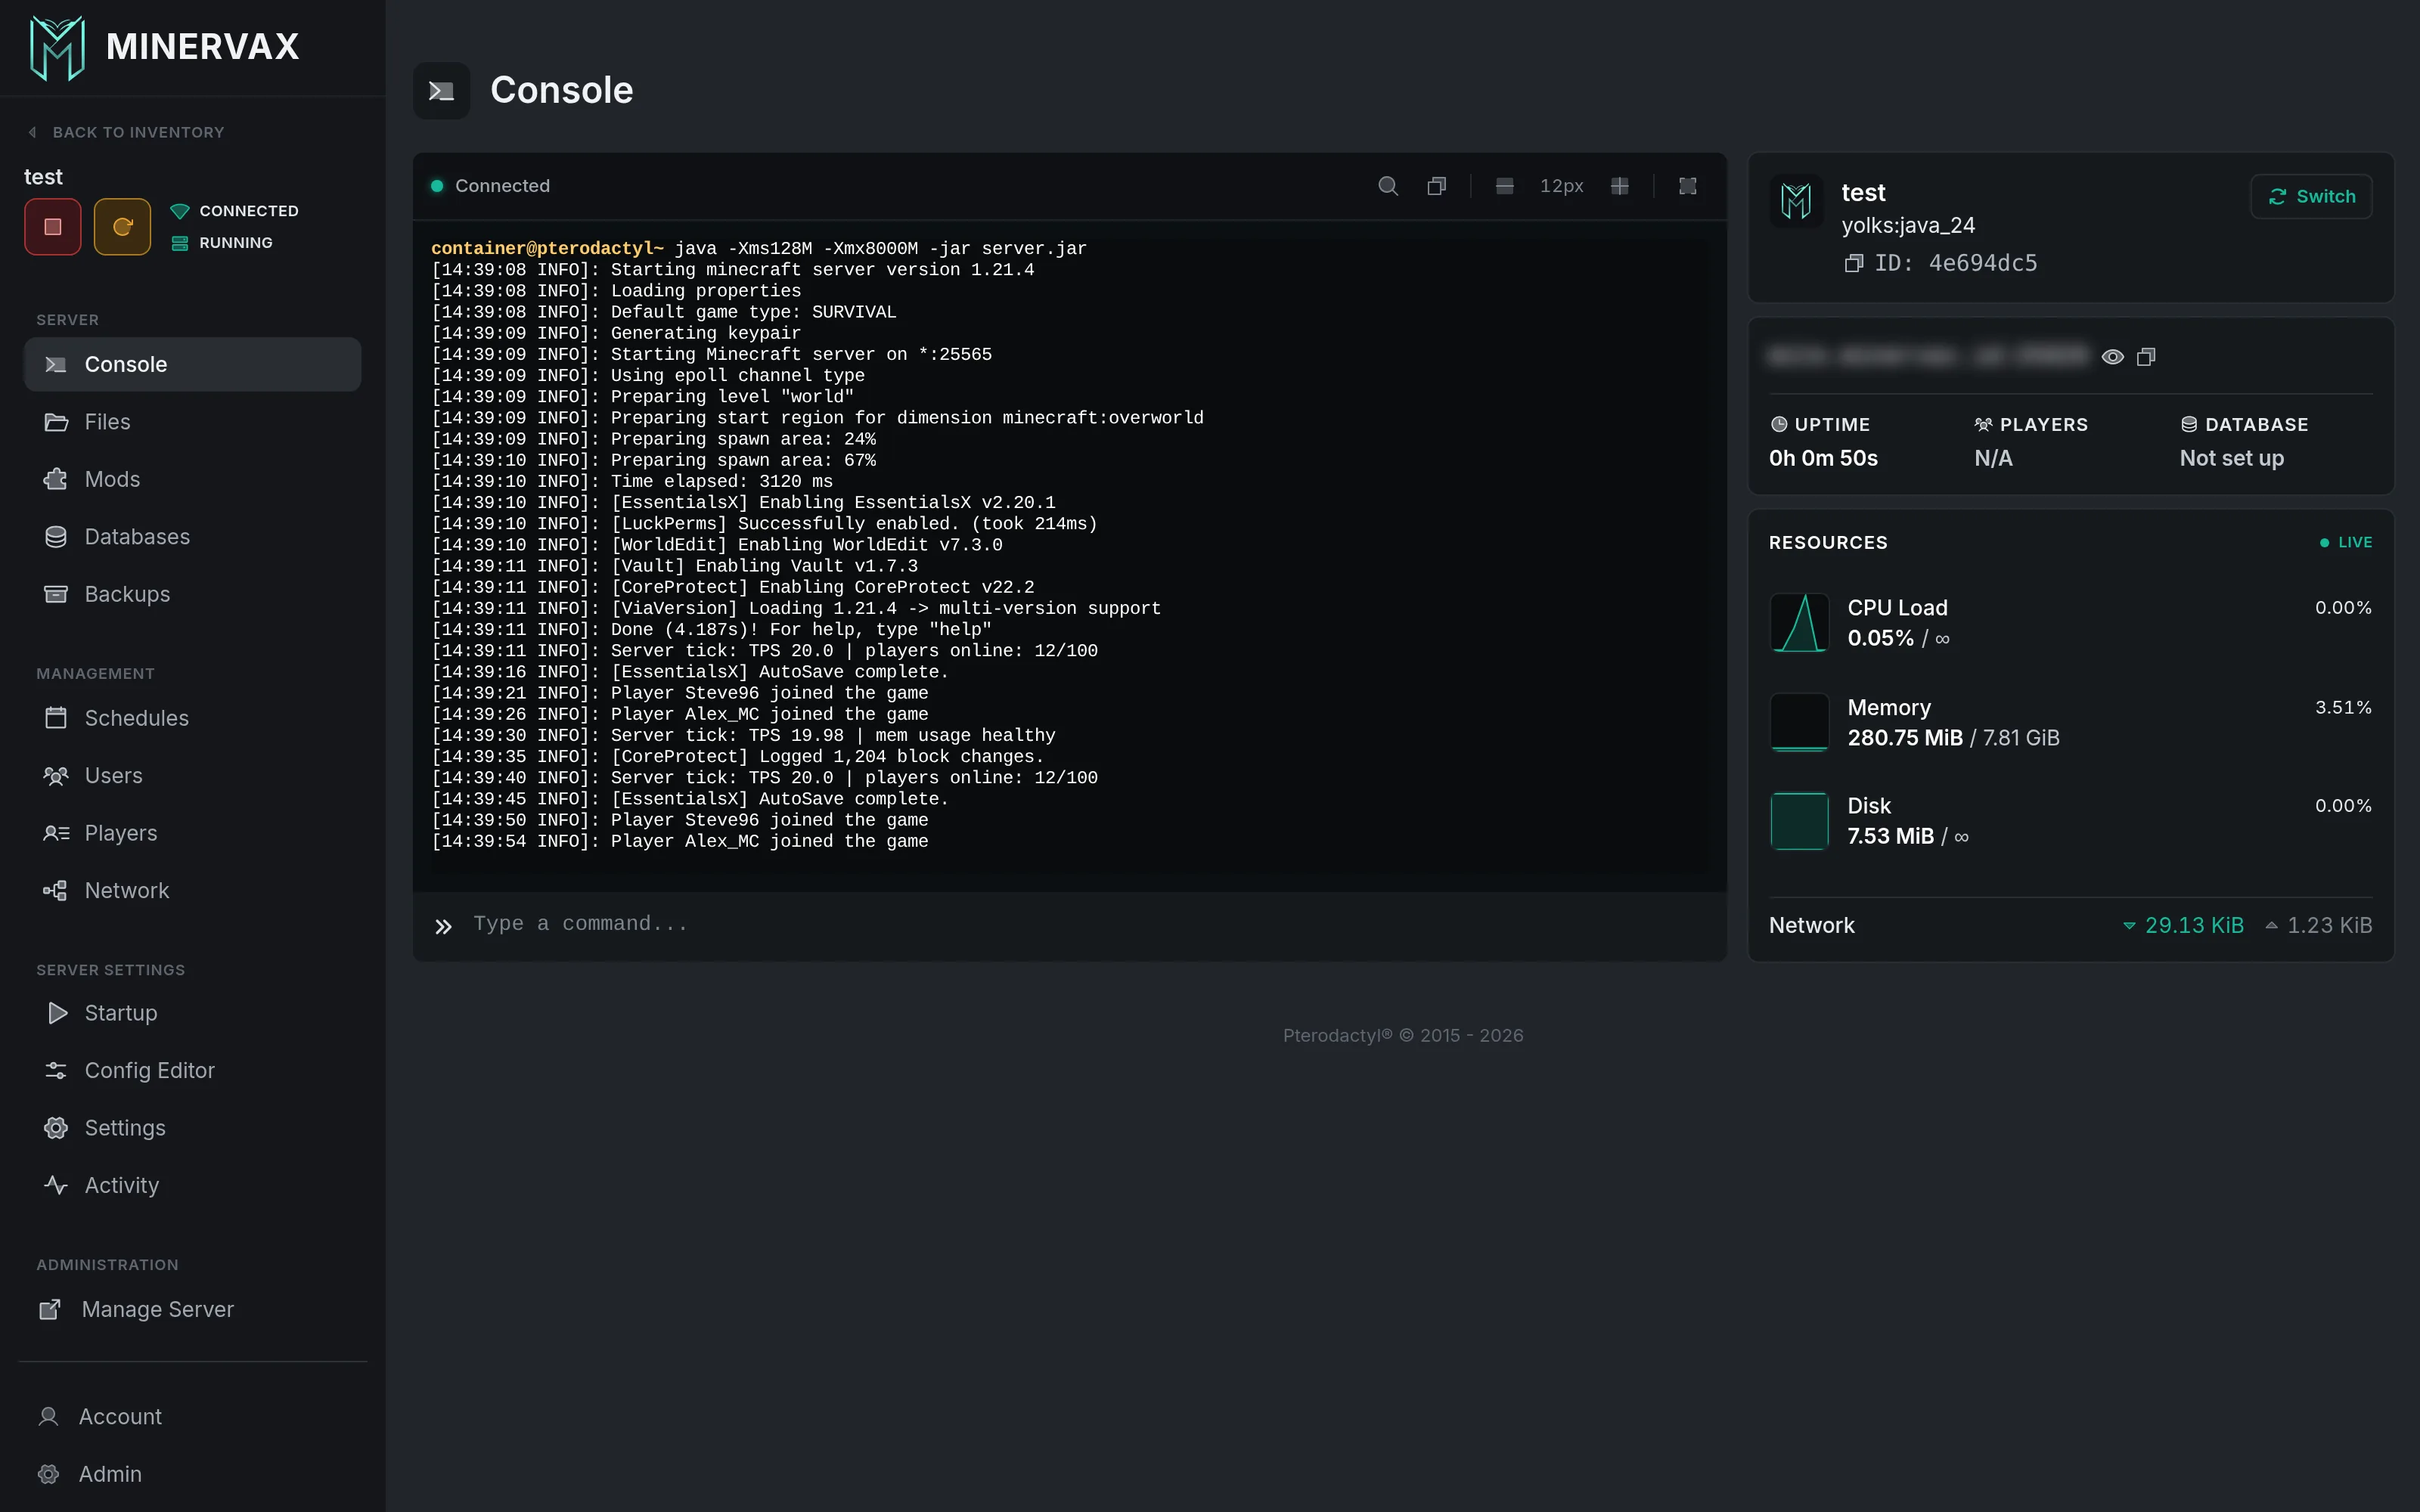The width and height of the screenshot is (2420, 1512).
Task: Click the Console heading terminal icon
Action: (441, 91)
